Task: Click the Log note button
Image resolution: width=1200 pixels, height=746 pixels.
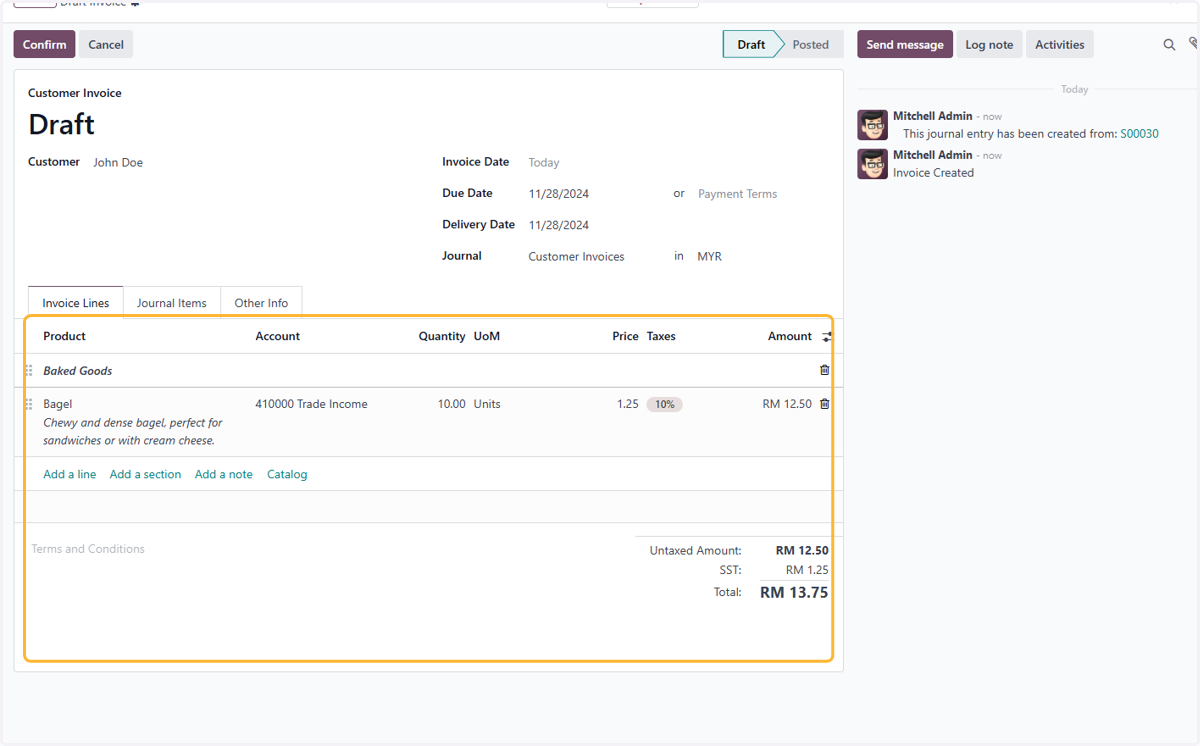Action: pyautogui.click(x=989, y=44)
